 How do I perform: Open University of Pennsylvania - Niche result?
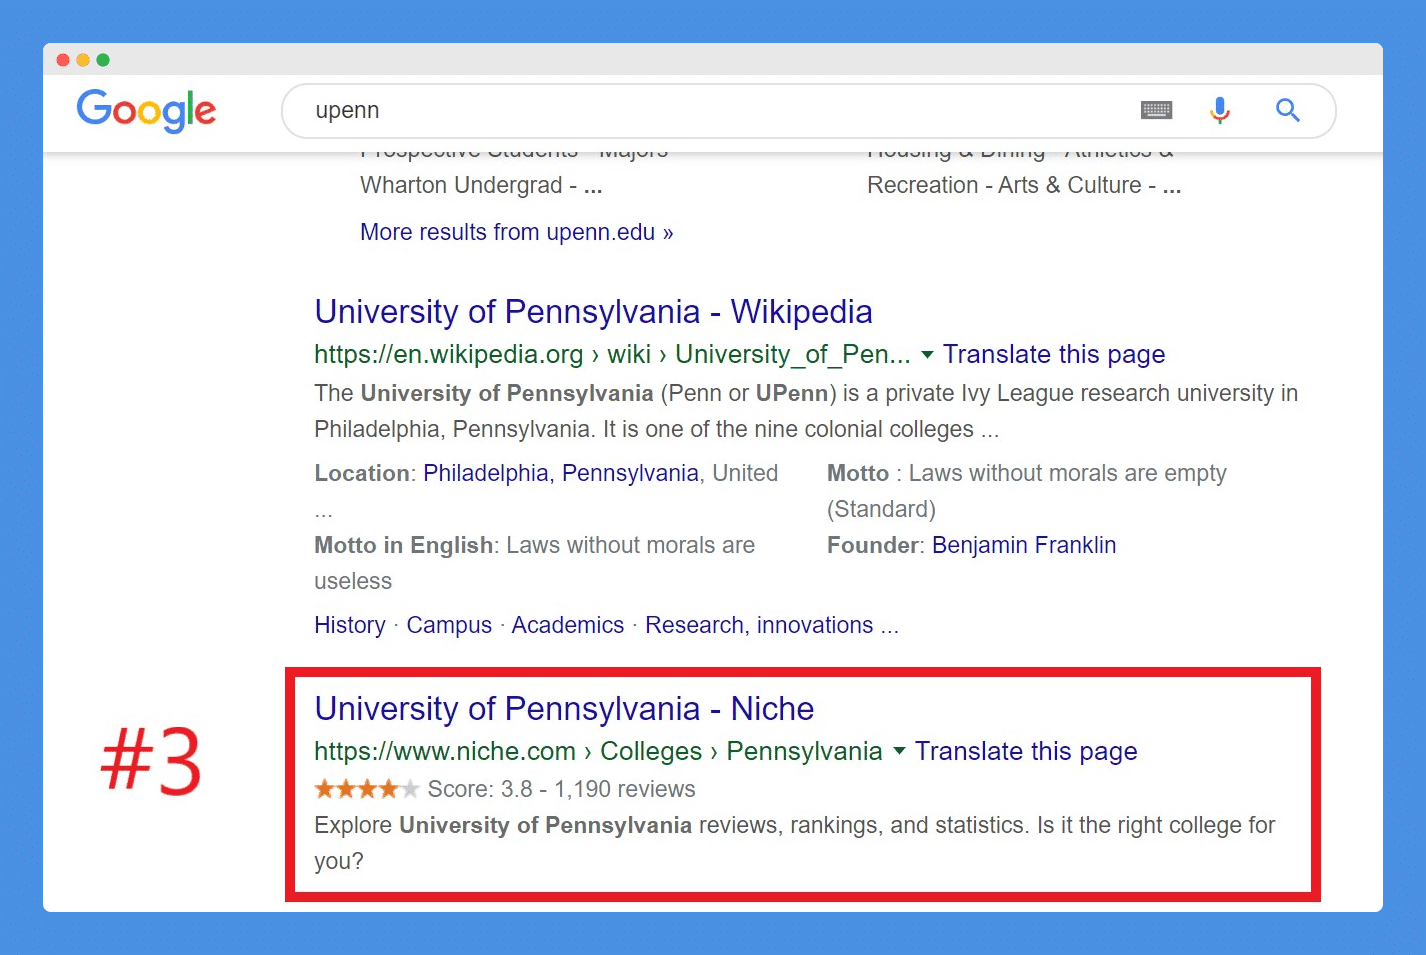click(564, 709)
